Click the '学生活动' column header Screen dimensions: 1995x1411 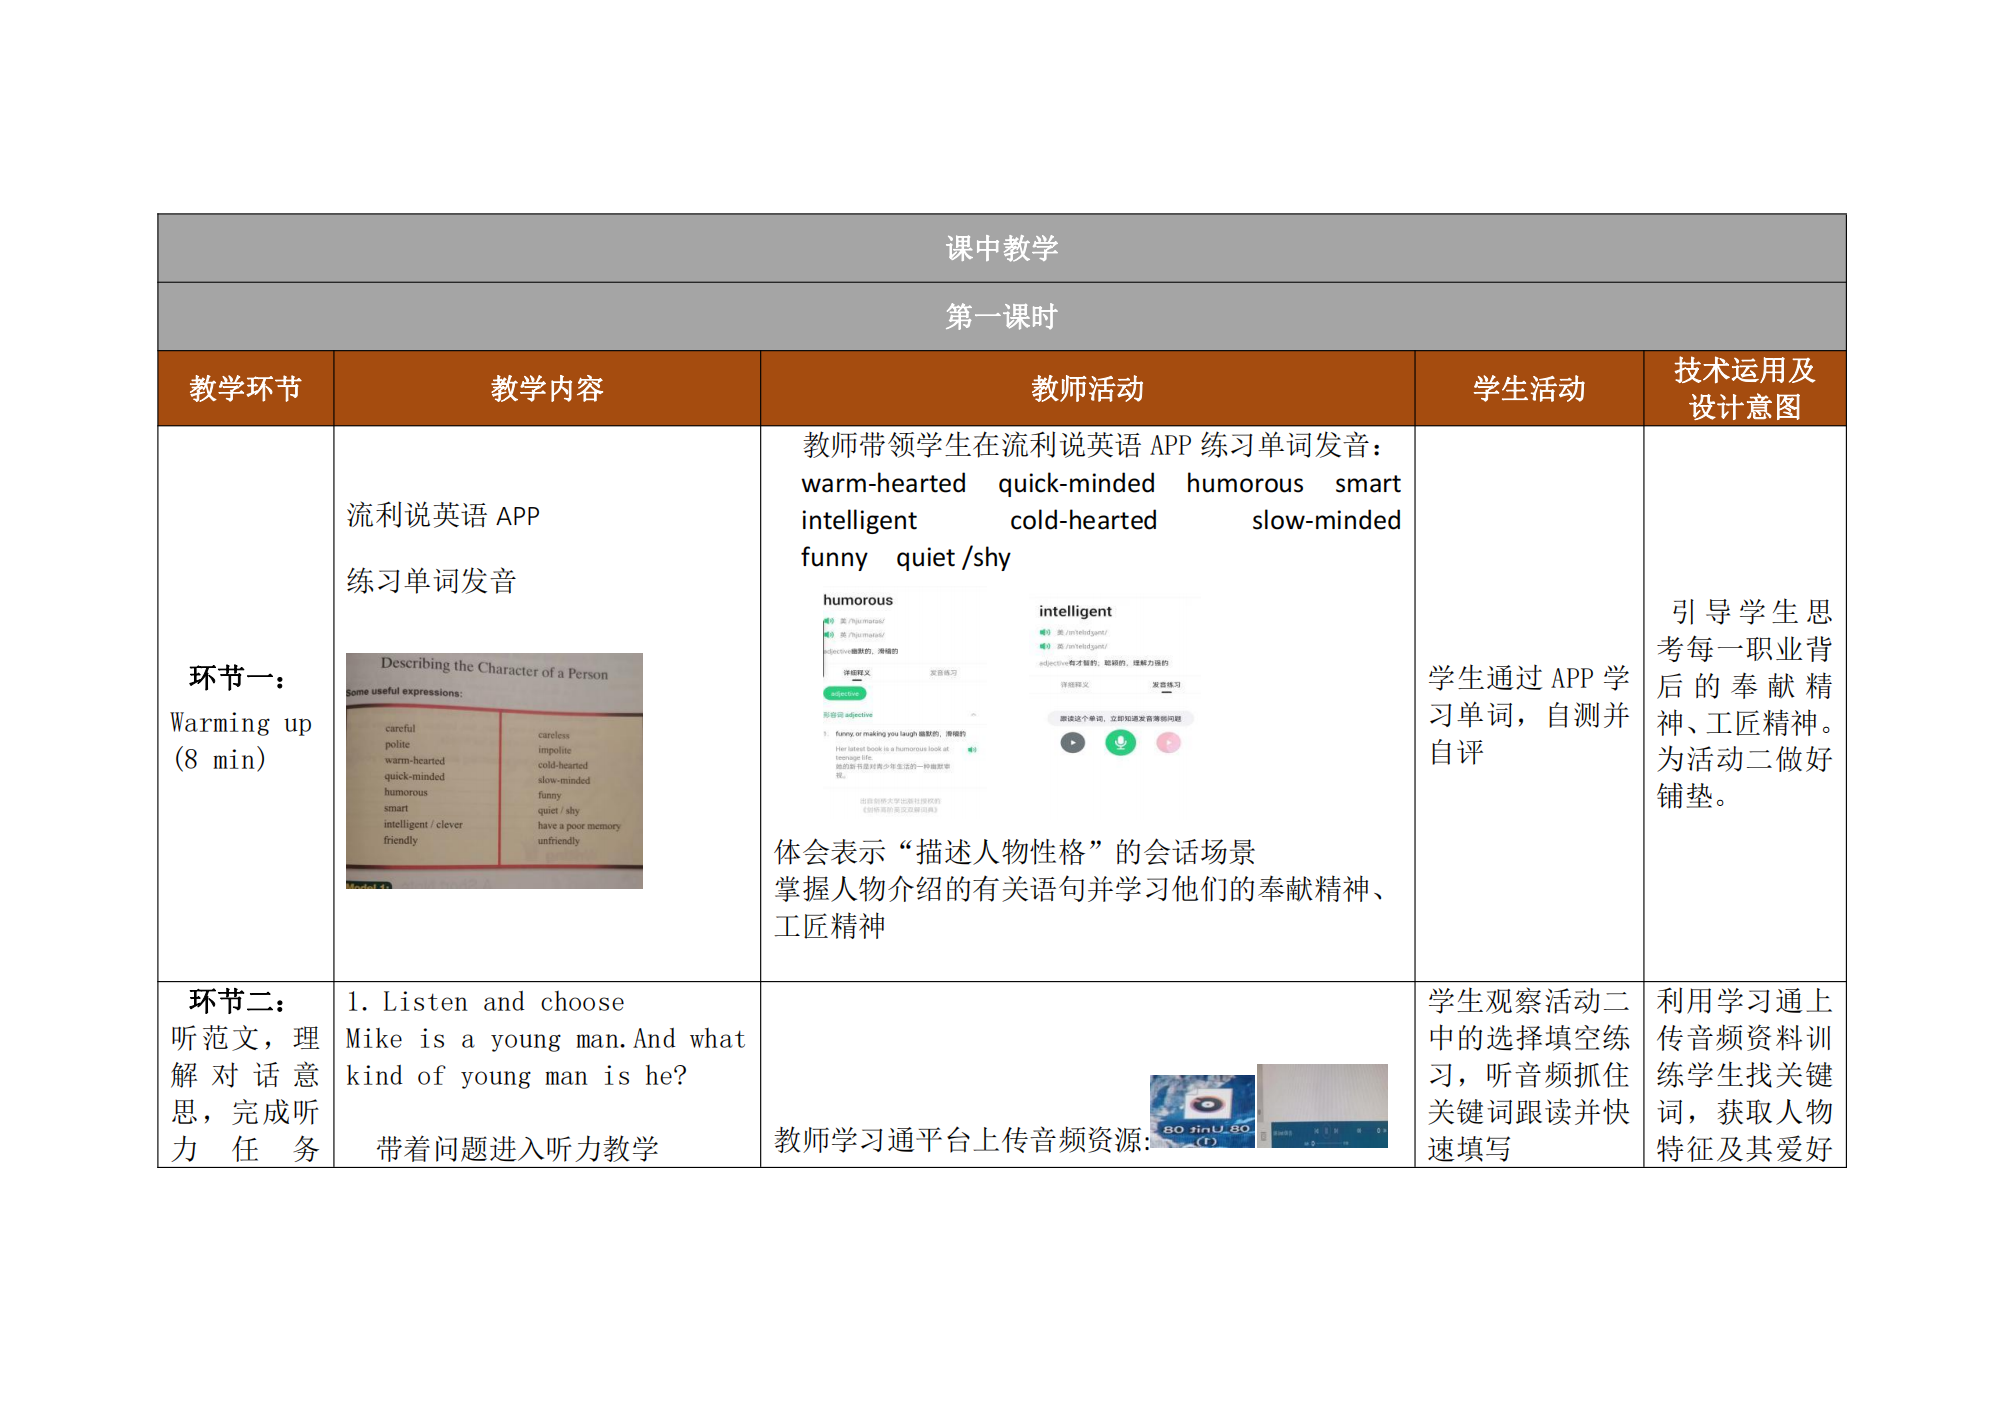click(1529, 388)
